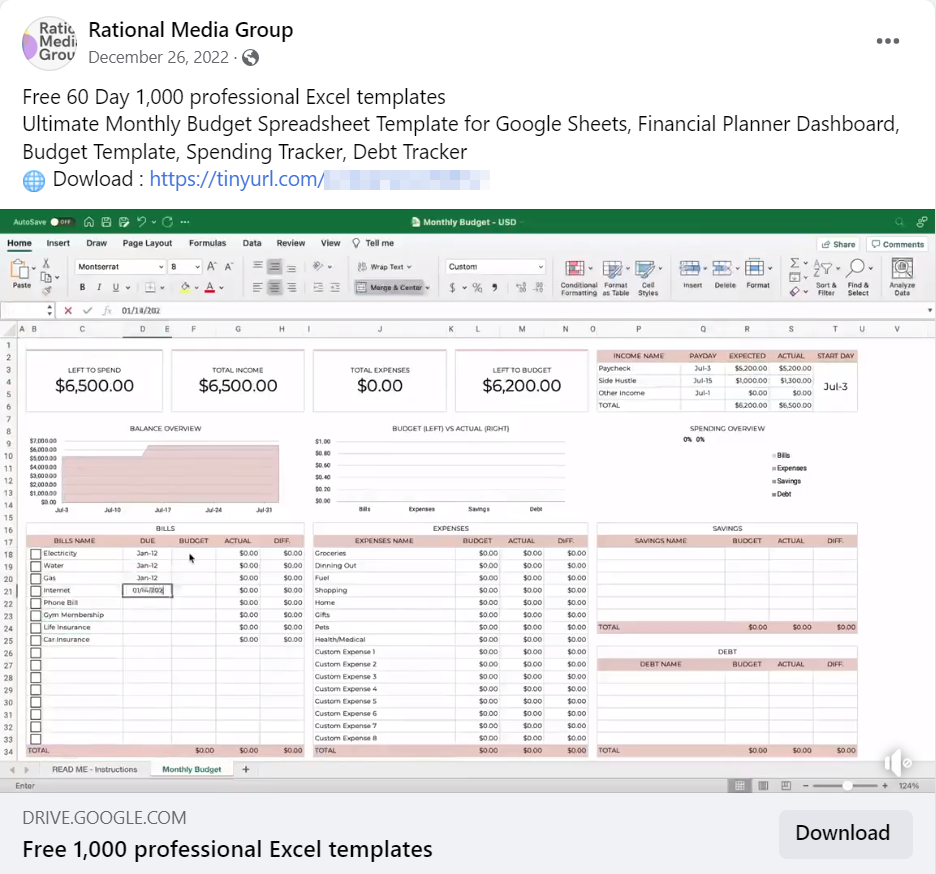Switch to the Formulas ribbon tab

click(207, 243)
